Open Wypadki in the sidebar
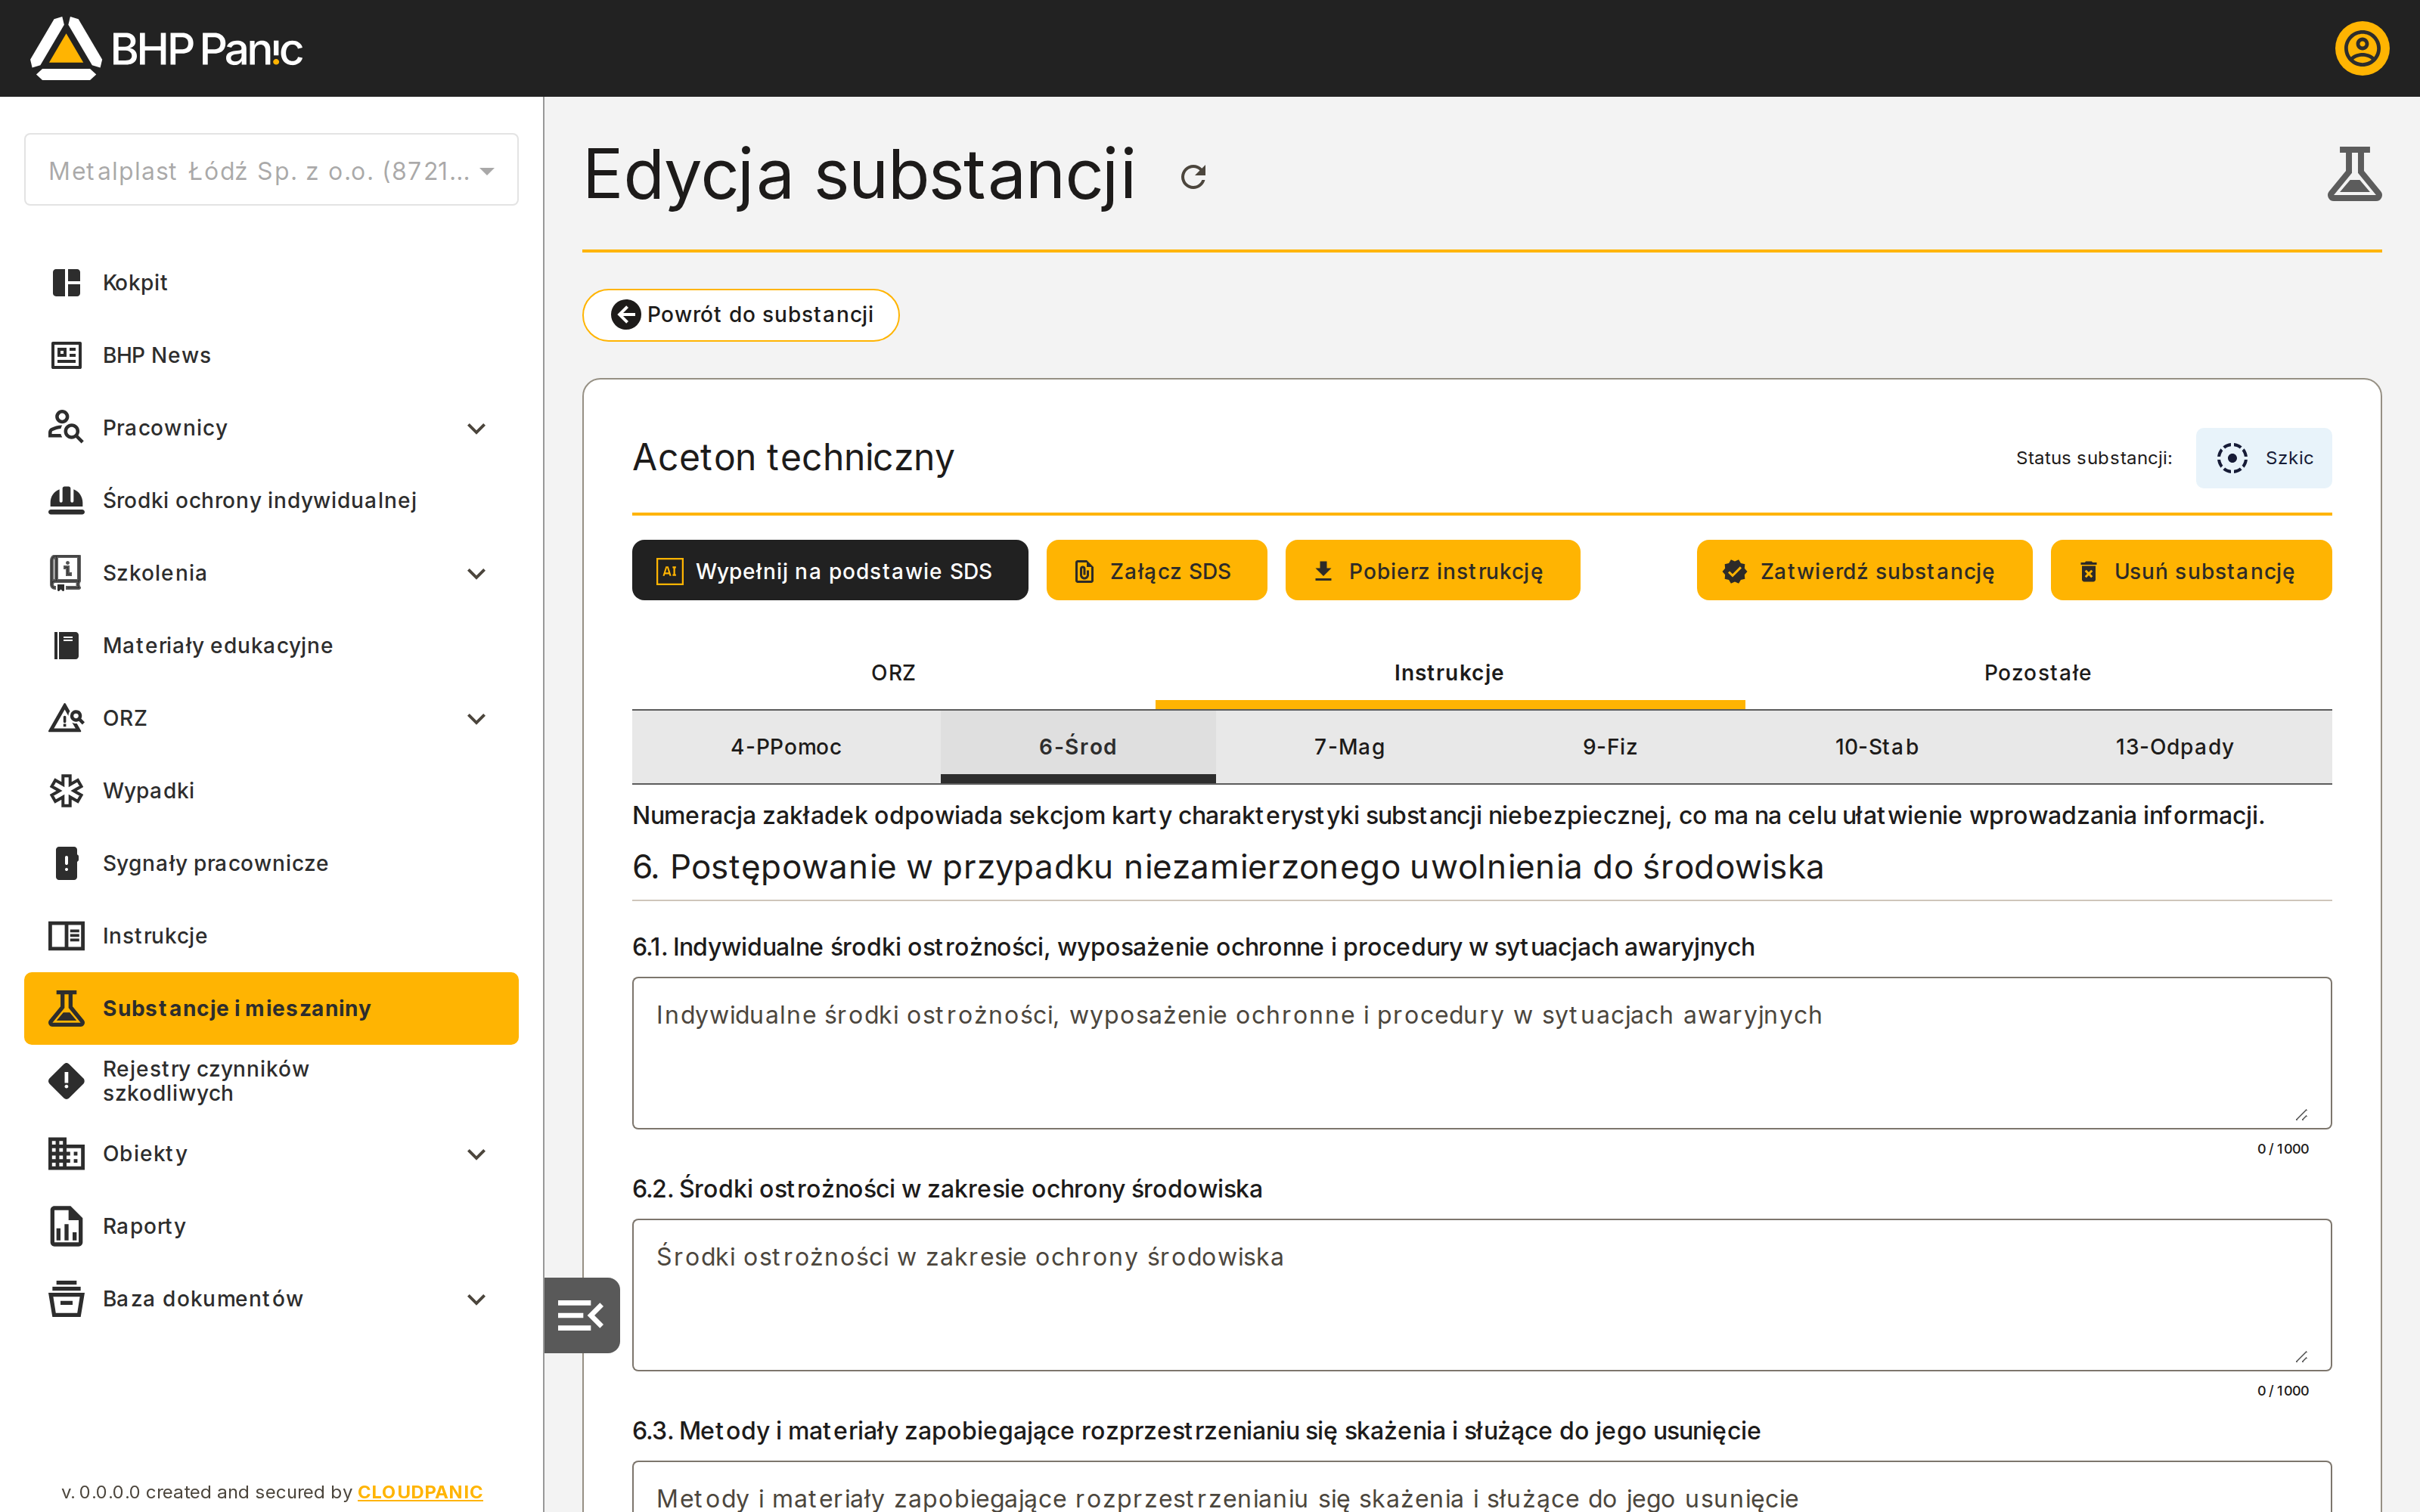The height and width of the screenshot is (1512, 2420). pyautogui.click(x=271, y=791)
